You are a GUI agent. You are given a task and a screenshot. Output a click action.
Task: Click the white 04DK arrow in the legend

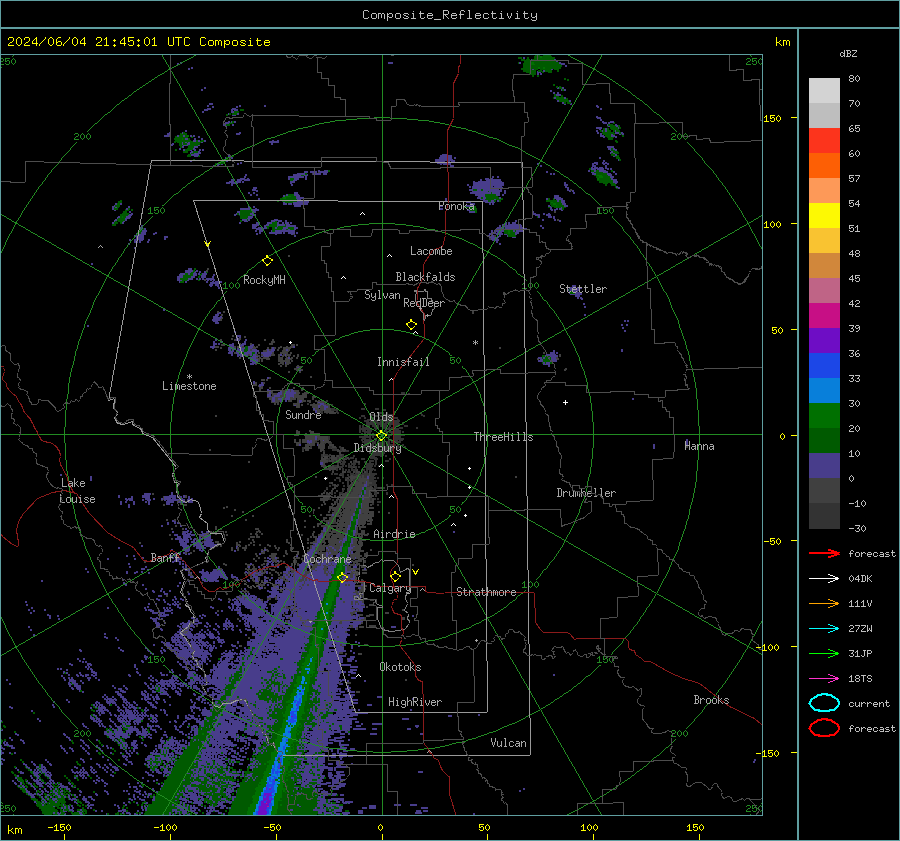(824, 578)
